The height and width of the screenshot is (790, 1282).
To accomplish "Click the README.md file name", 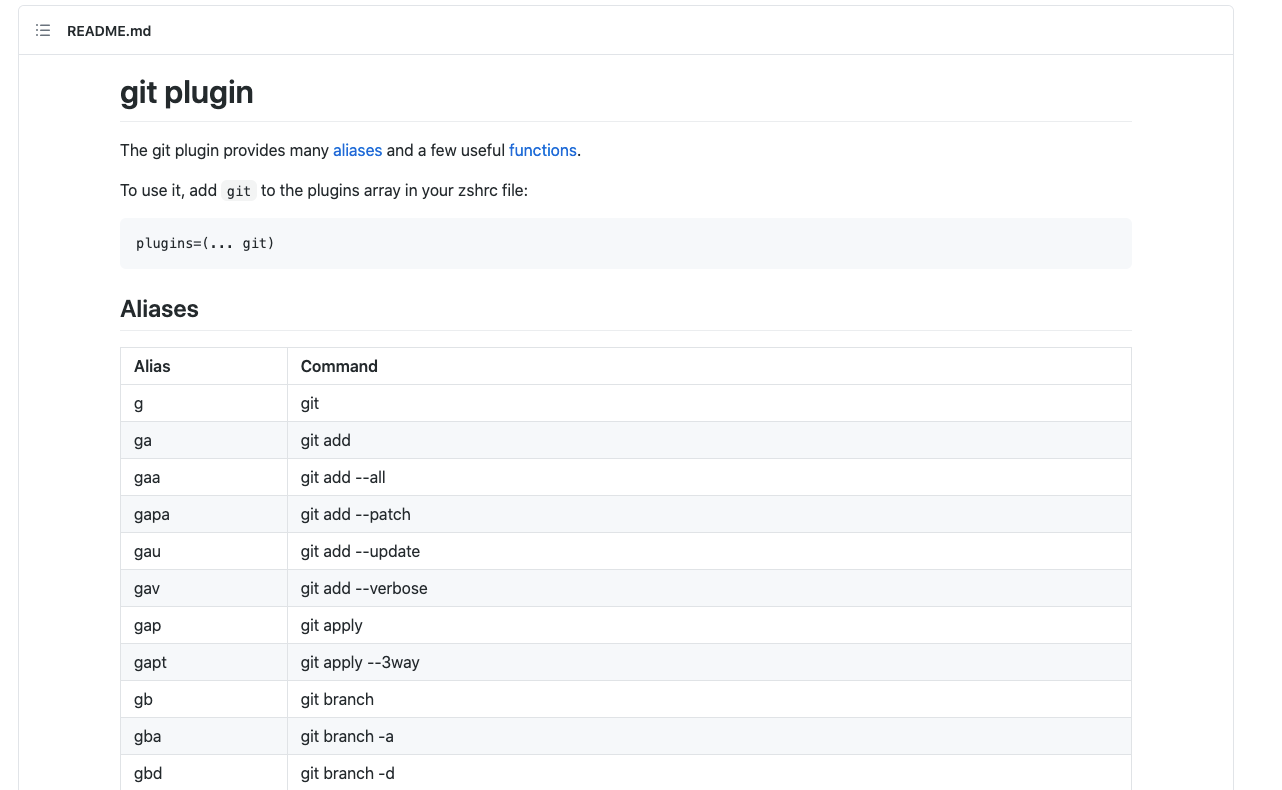I will click(x=109, y=31).
